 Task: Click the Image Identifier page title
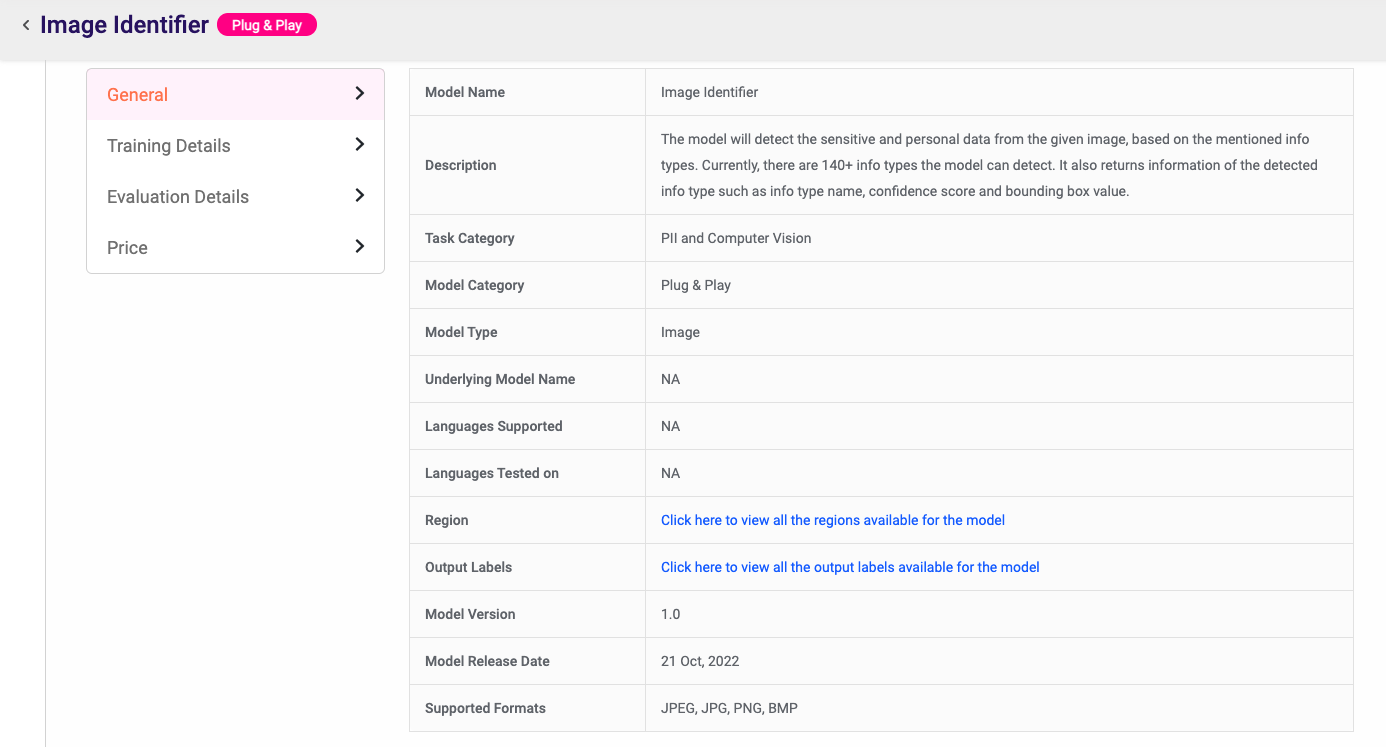(x=124, y=25)
